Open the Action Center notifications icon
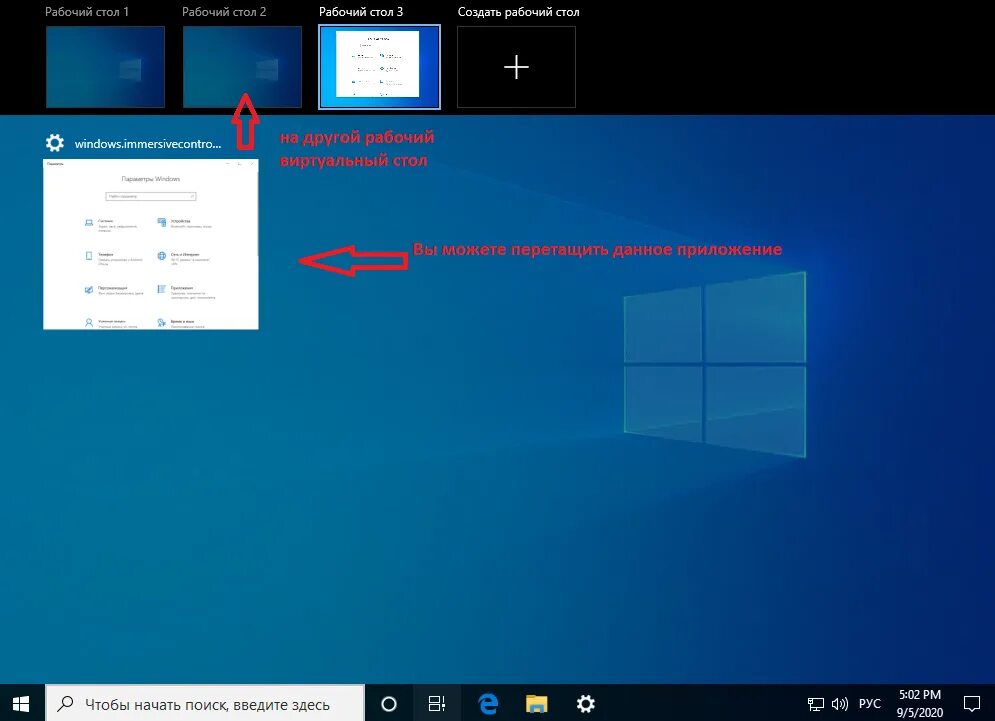 click(x=972, y=704)
